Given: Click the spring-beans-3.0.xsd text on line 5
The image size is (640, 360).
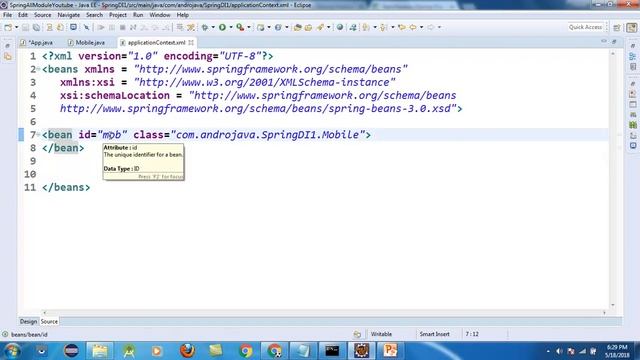Looking at the screenshot, I should click(x=389, y=109).
